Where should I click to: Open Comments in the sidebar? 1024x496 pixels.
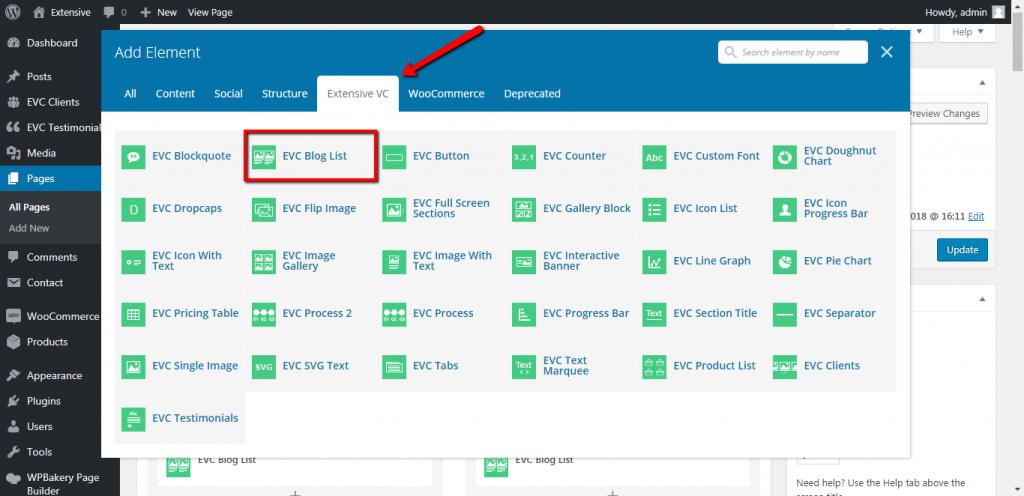click(x=50, y=257)
